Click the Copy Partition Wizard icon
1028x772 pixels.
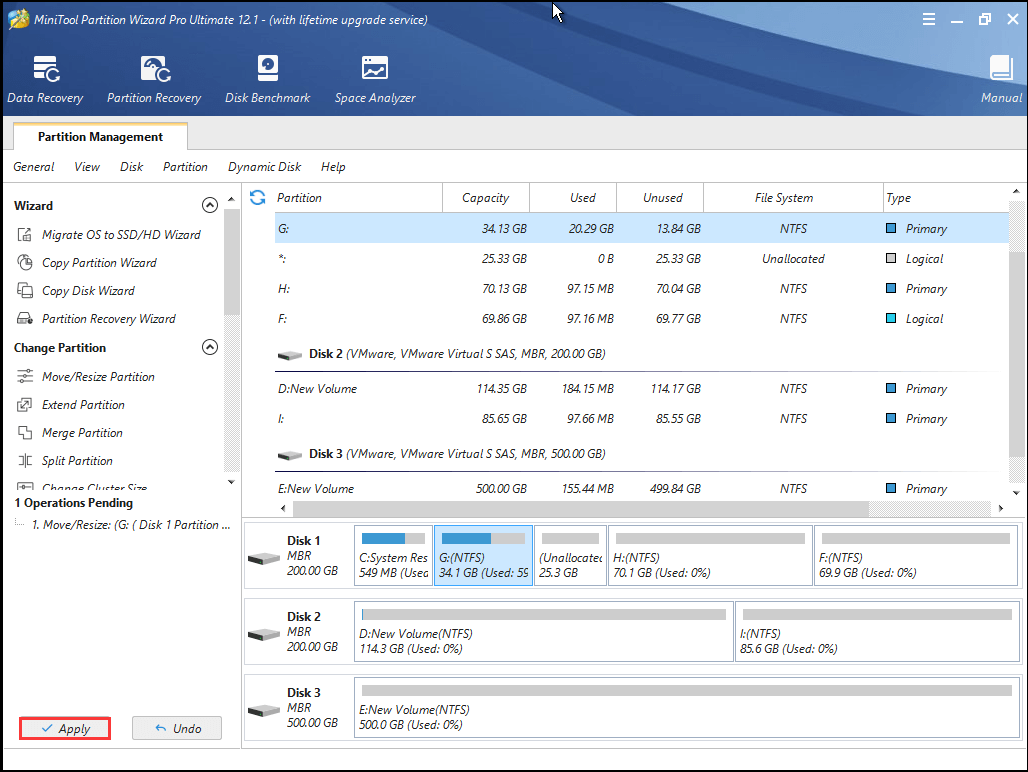click(x=25, y=263)
